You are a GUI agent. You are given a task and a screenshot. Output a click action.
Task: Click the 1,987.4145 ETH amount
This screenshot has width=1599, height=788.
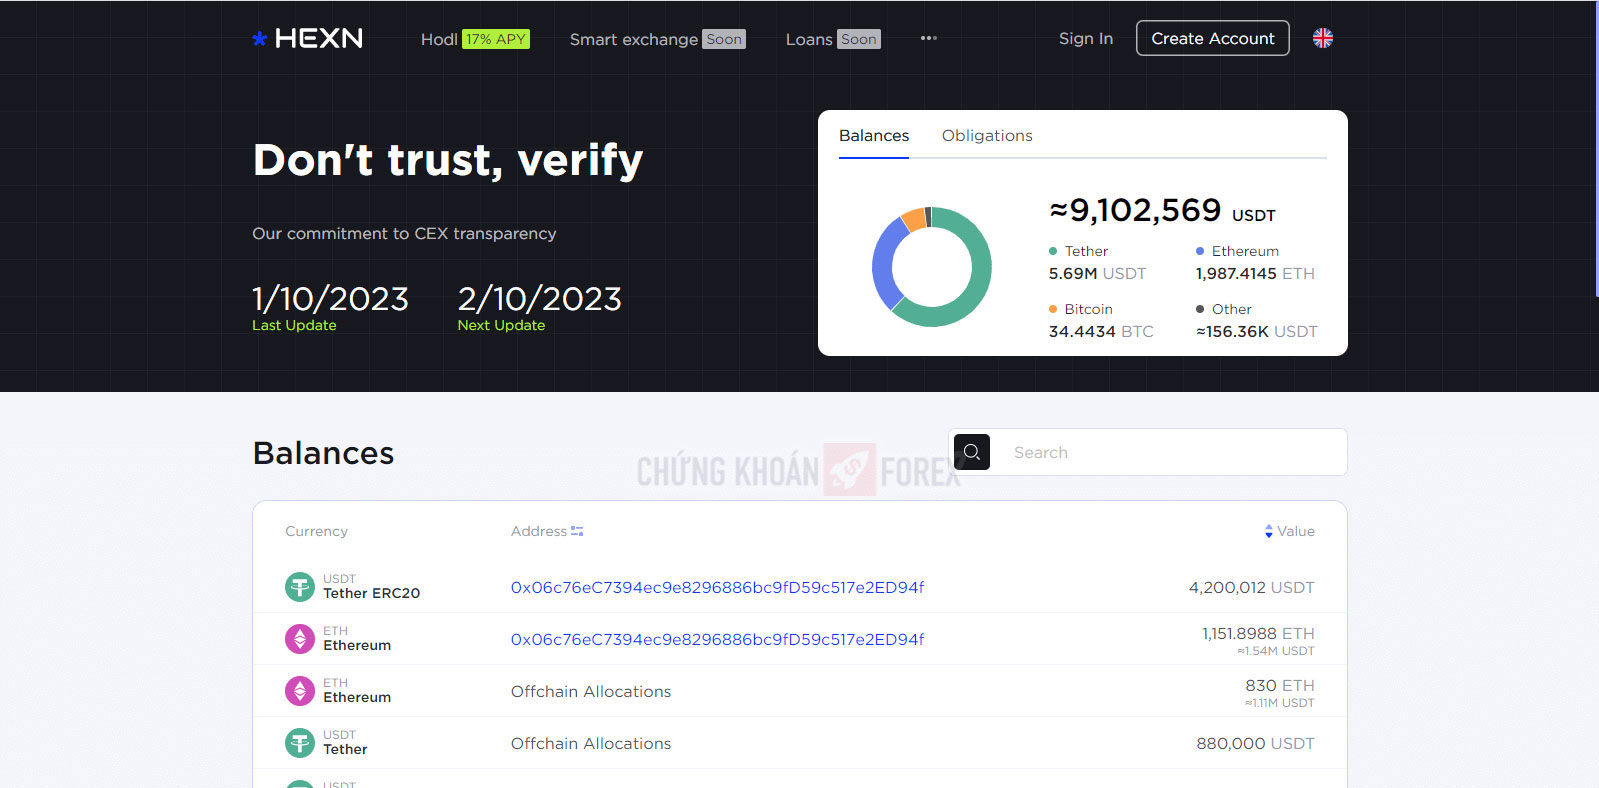[x=1255, y=273]
